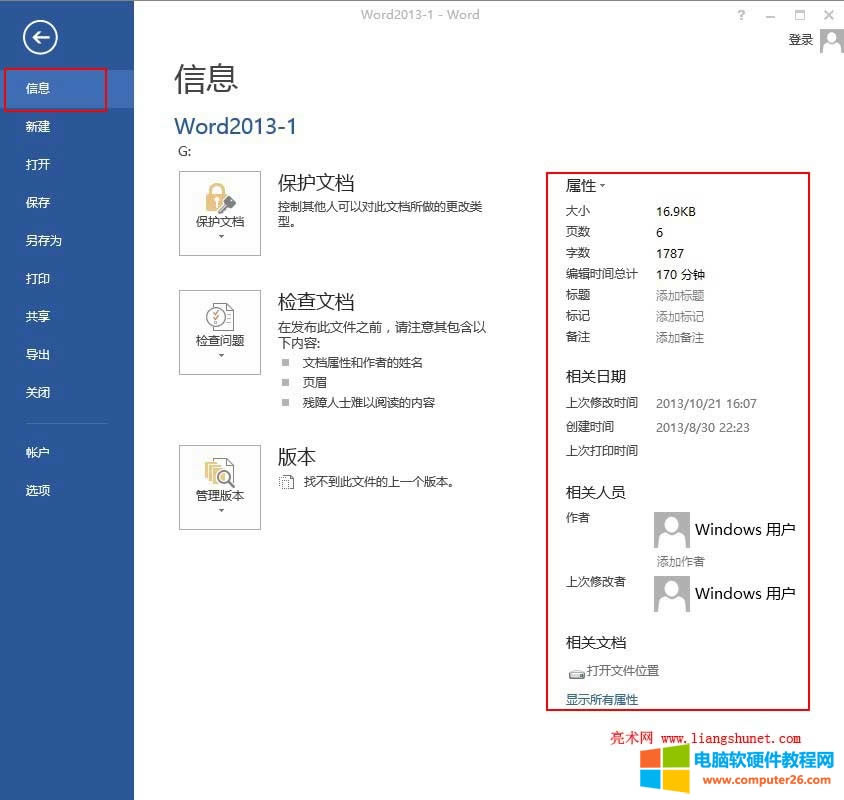844x800 pixels.
Task: Choose 选项 in the sidebar
Action: click(x=38, y=491)
